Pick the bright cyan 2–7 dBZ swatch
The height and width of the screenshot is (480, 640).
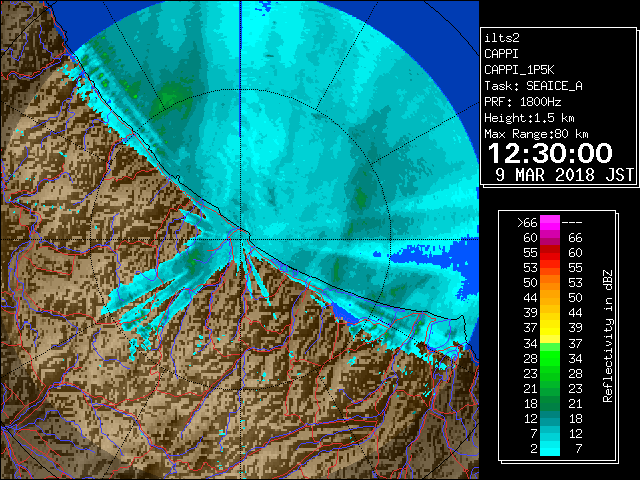pos(550,448)
